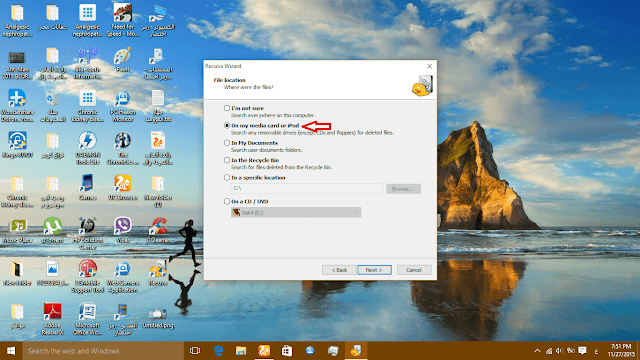Launch Adobe Reader X shortcut
Screen dimensions: 640x360
[x=52, y=319]
